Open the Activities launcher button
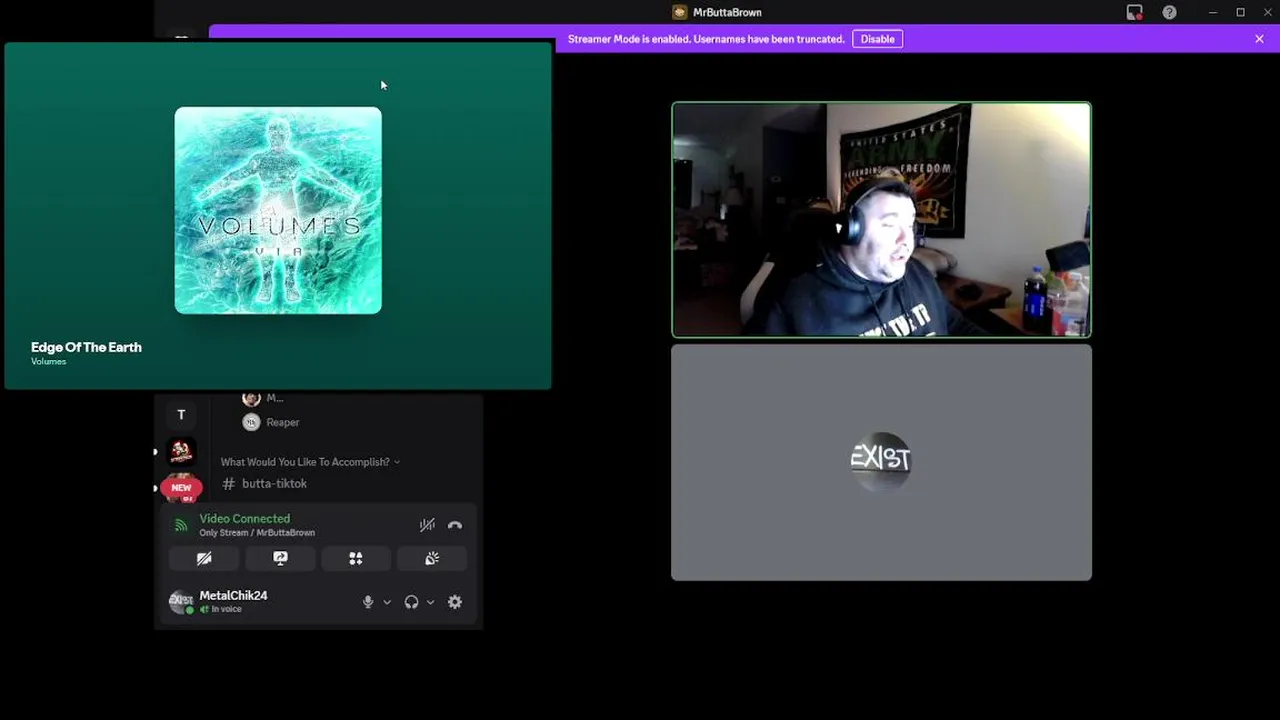The height and width of the screenshot is (720, 1280). (x=356, y=558)
